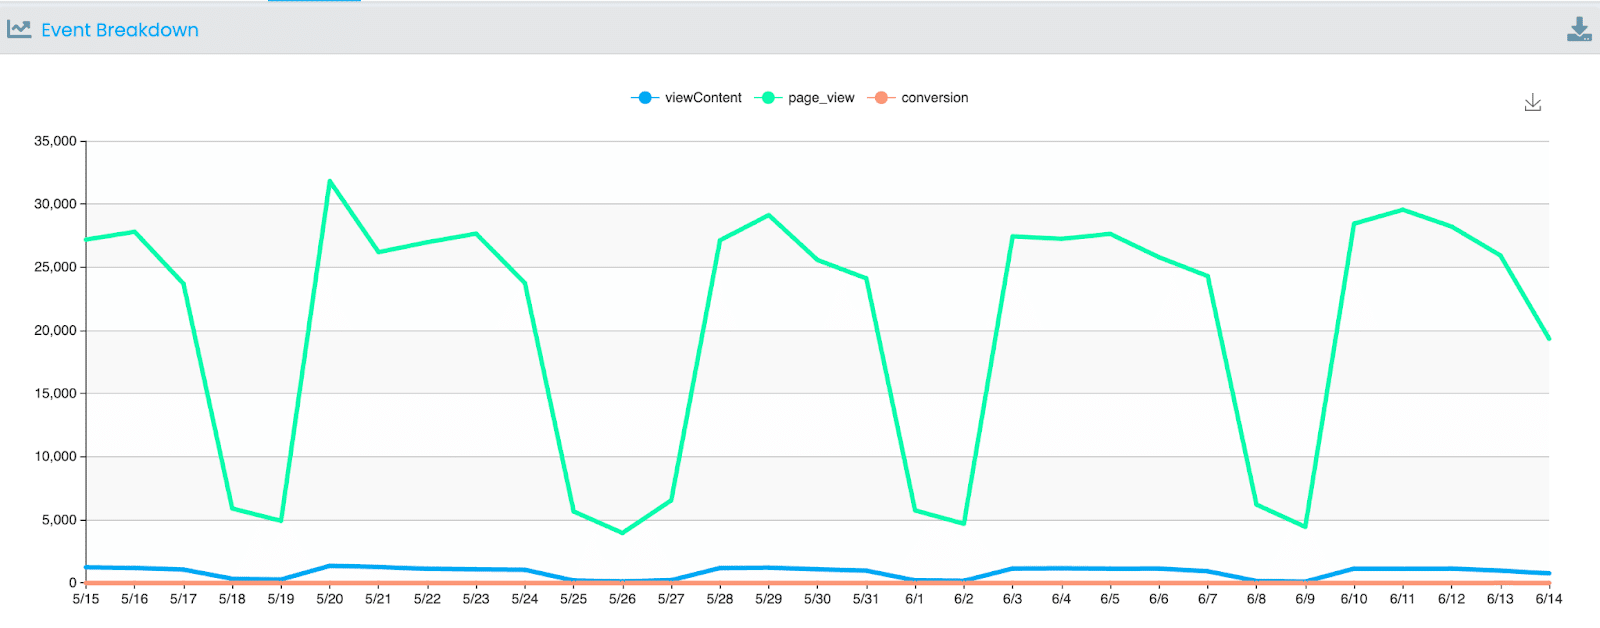
Task: Select the page_view dip on 6/9
Action: [x=1305, y=526]
